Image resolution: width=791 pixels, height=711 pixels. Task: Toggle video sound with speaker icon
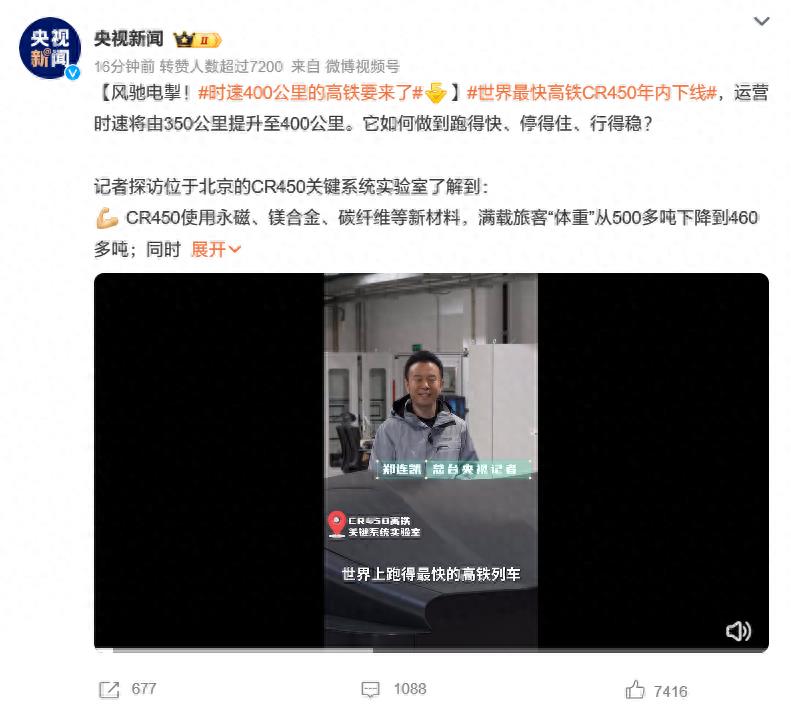[738, 631]
